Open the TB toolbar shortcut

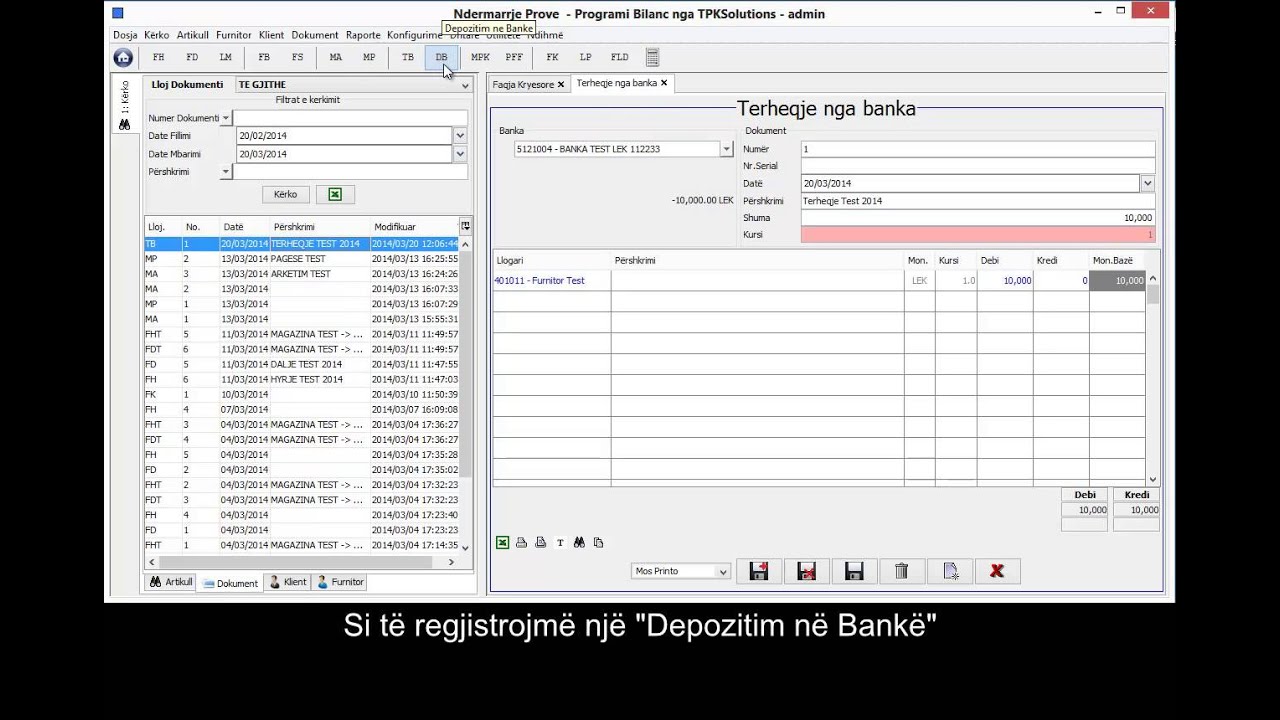pos(408,58)
